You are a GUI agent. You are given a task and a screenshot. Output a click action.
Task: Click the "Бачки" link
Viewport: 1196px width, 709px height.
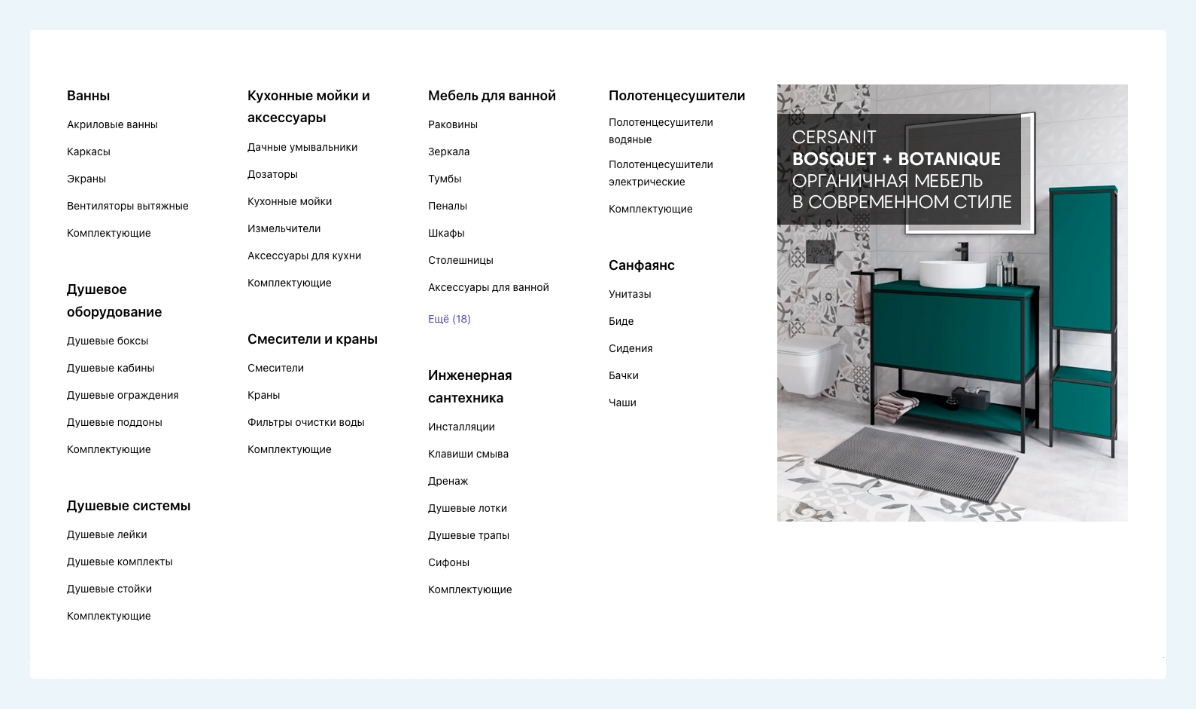pyautogui.click(x=624, y=376)
